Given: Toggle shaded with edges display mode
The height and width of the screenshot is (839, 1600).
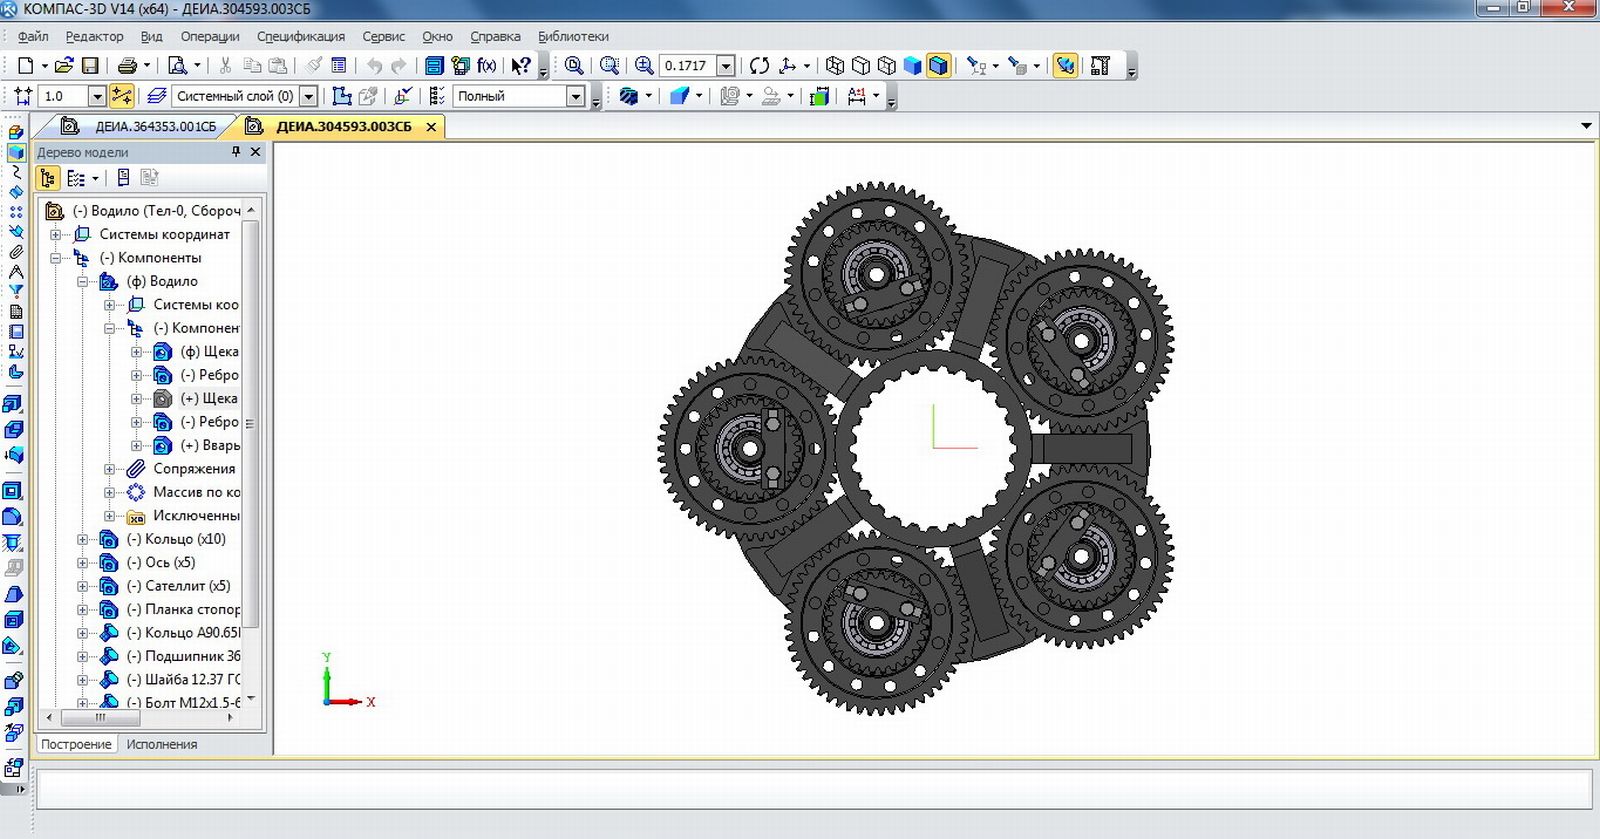Looking at the screenshot, I should (938, 66).
